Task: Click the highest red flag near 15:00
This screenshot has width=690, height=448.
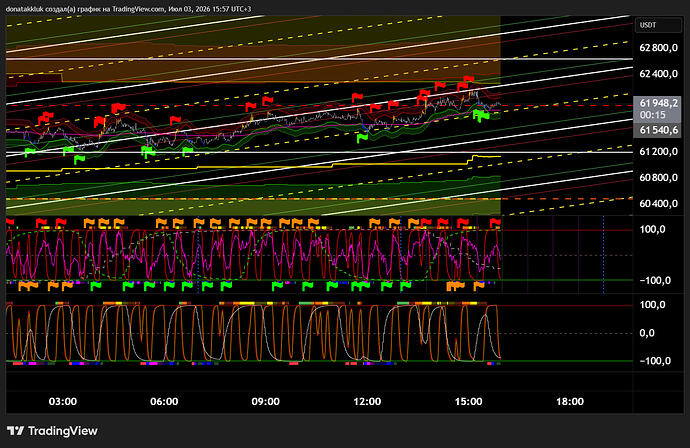Action: point(469,79)
